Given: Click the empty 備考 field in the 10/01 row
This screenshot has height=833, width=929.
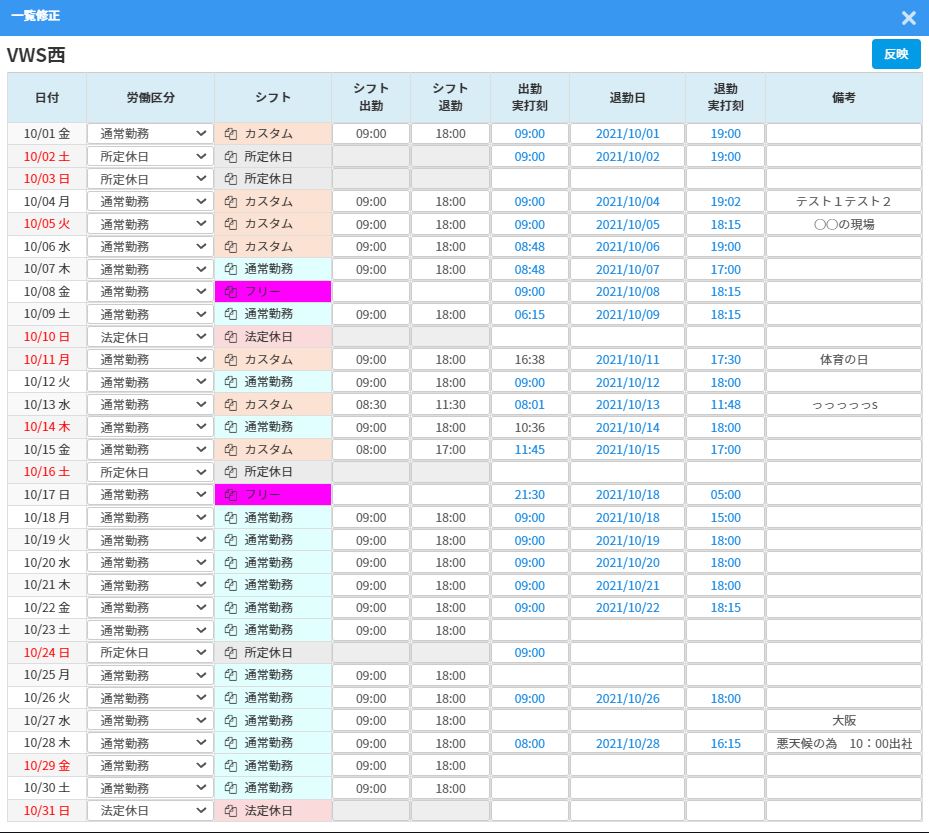Looking at the screenshot, I should [844, 134].
